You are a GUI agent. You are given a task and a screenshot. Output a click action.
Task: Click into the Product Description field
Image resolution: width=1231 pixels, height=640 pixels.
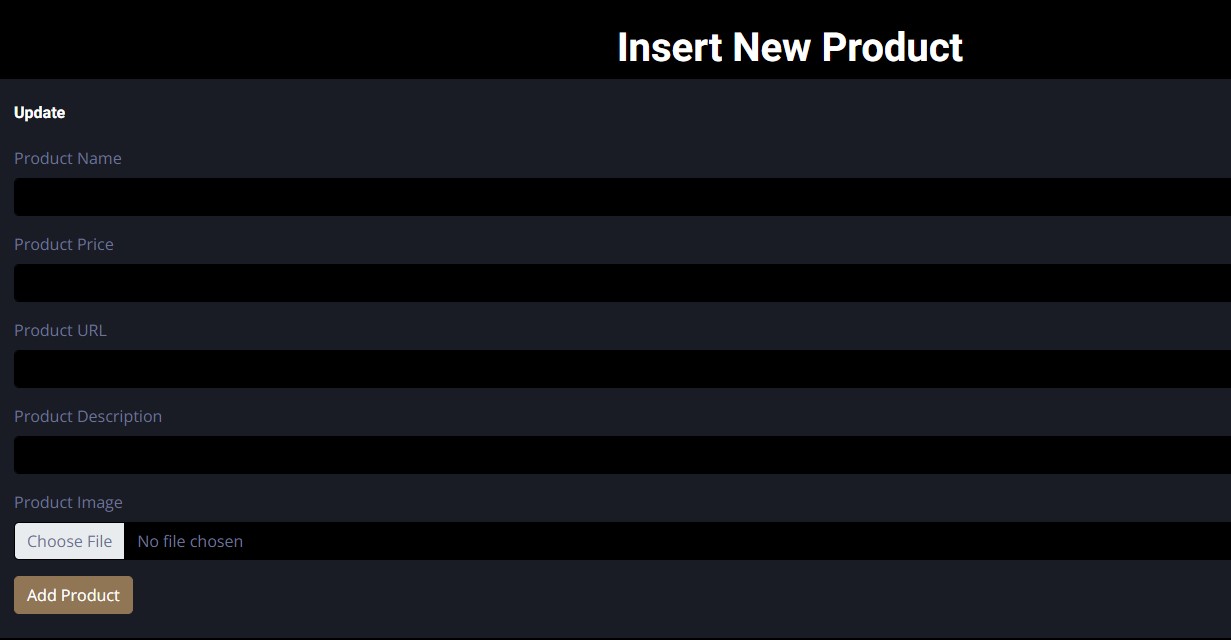[x=620, y=455]
